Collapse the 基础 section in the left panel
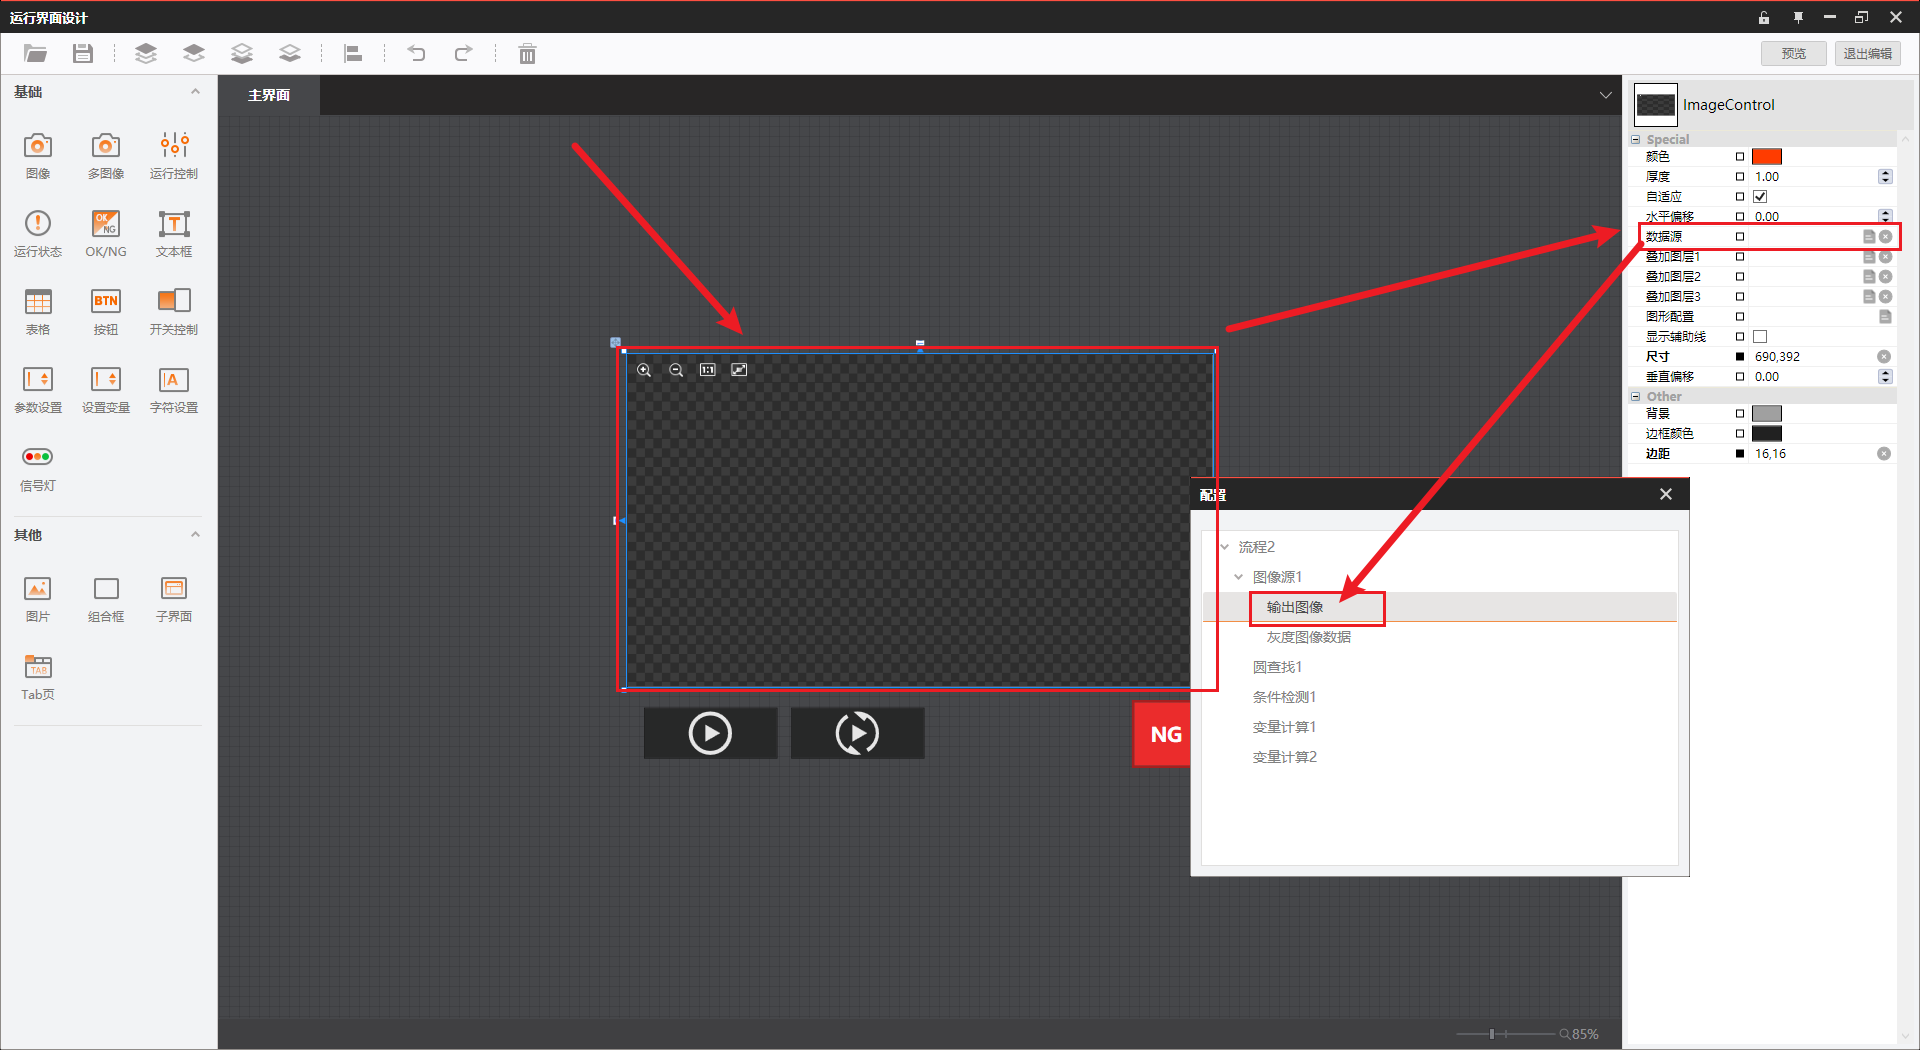The image size is (1920, 1050). pos(195,92)
